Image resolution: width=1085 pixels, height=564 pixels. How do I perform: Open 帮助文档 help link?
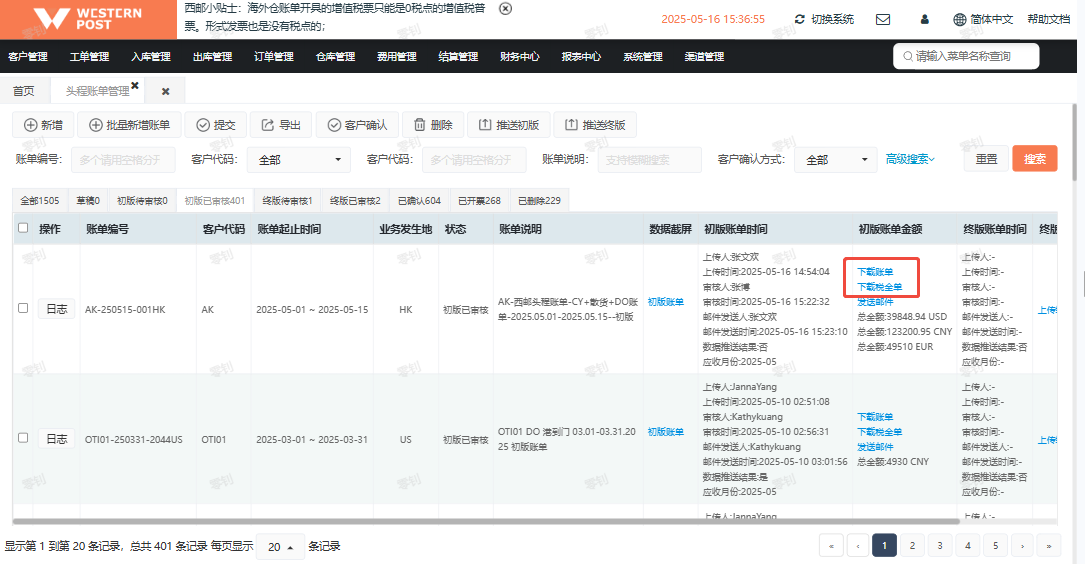click(1048, 19)
